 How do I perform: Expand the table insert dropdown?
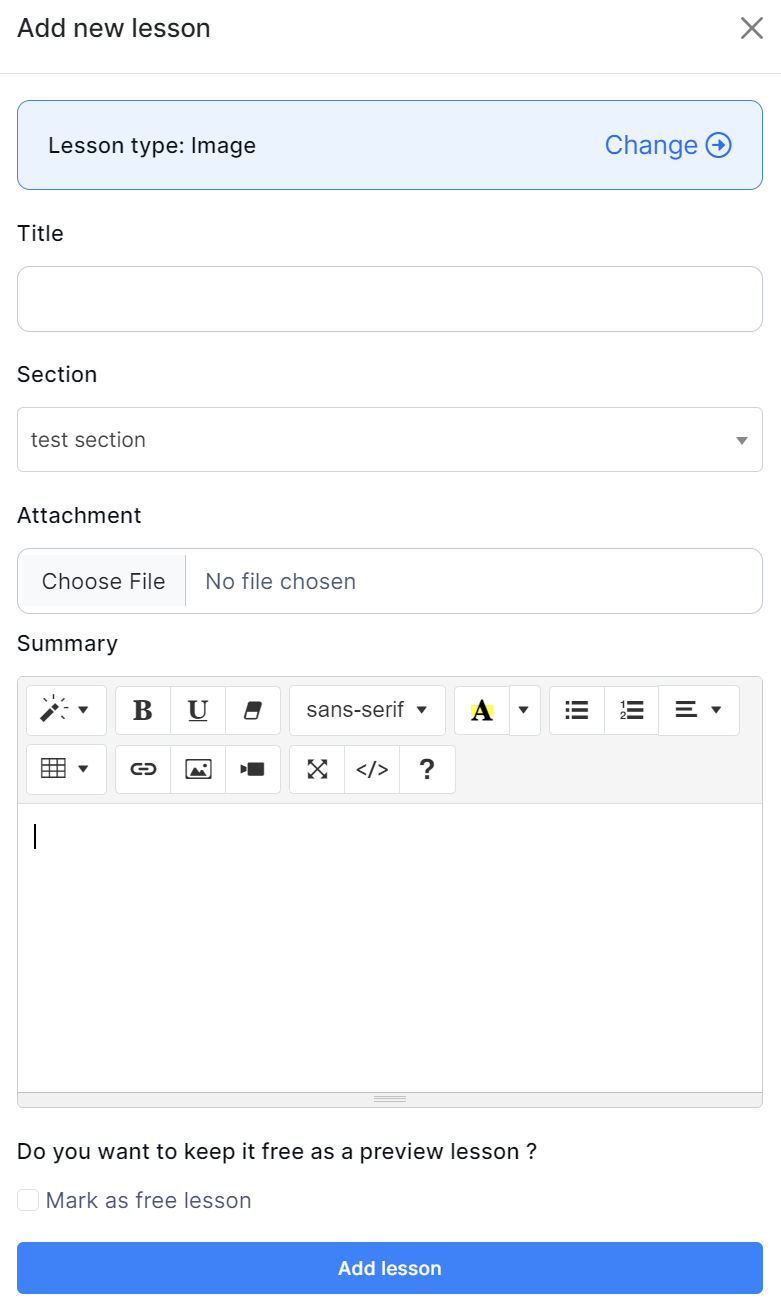(66, 769)
